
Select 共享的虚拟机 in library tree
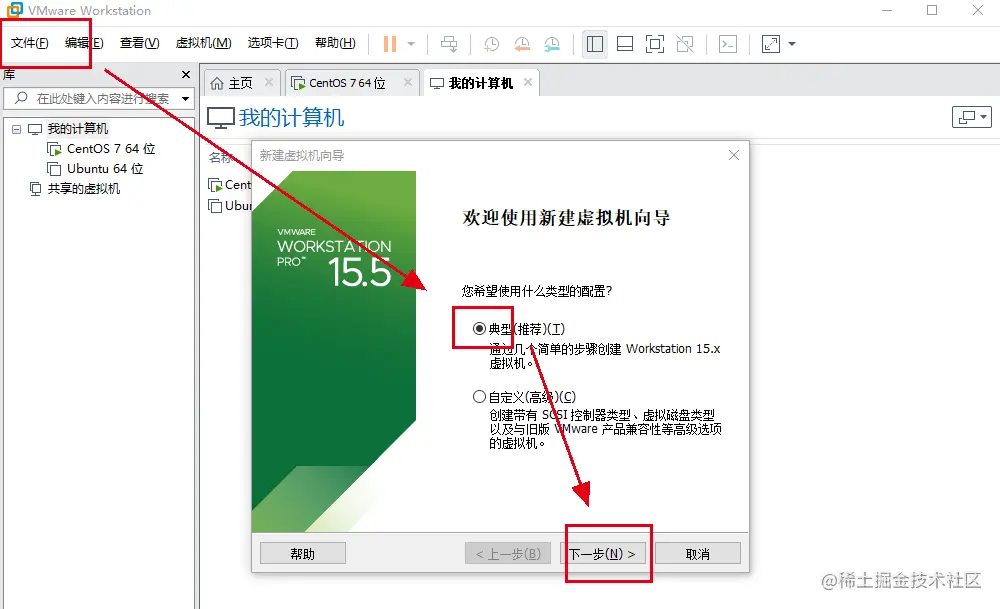point(84,189)
